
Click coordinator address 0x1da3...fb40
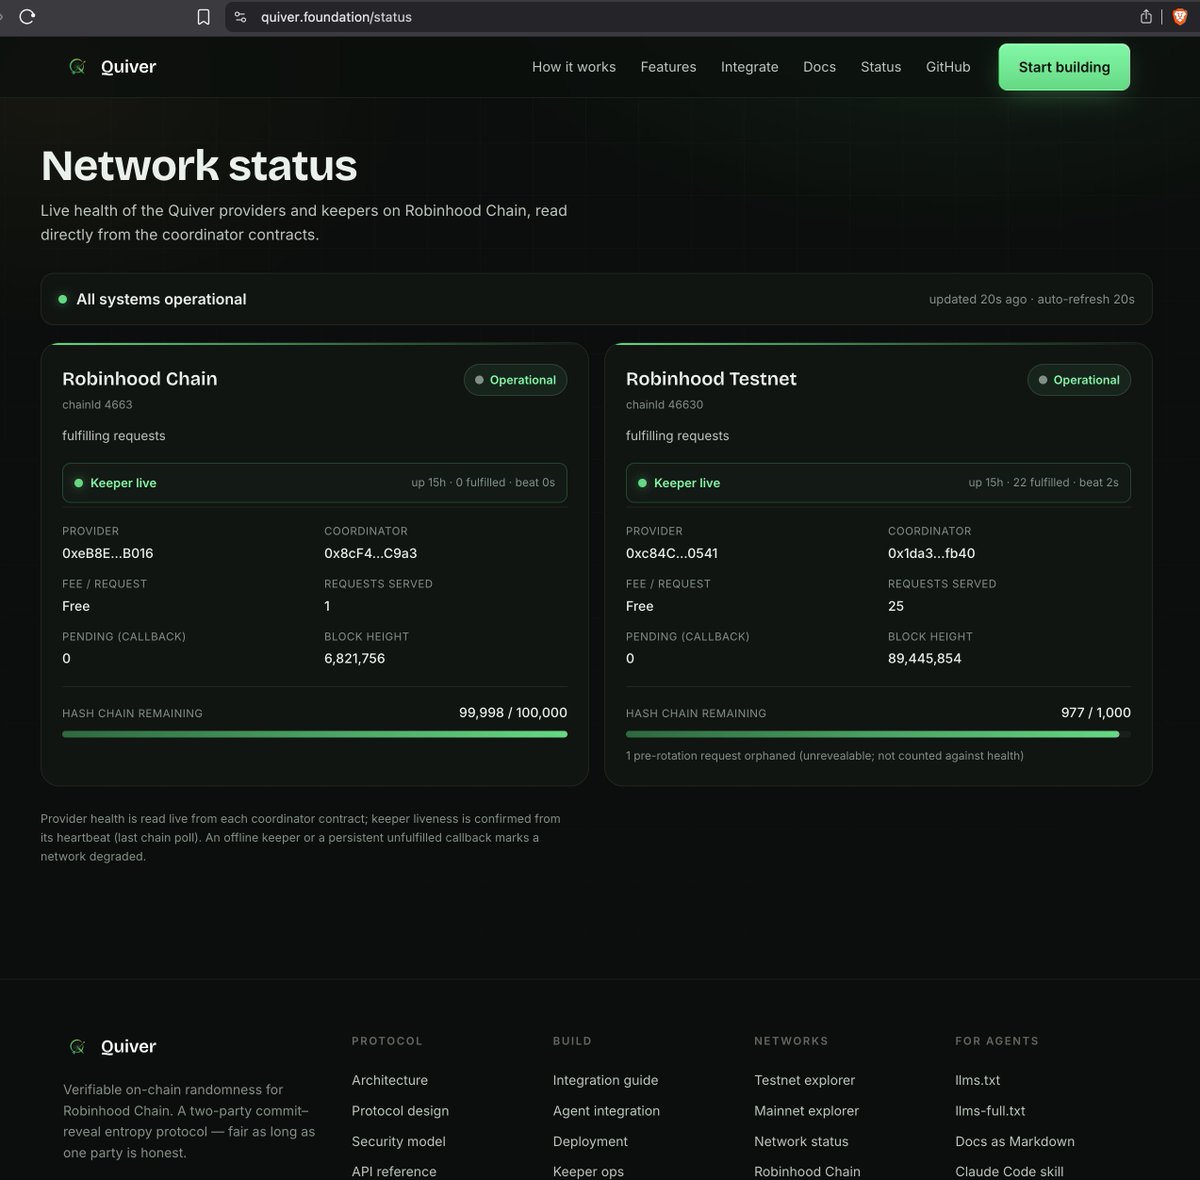point(931,553)
